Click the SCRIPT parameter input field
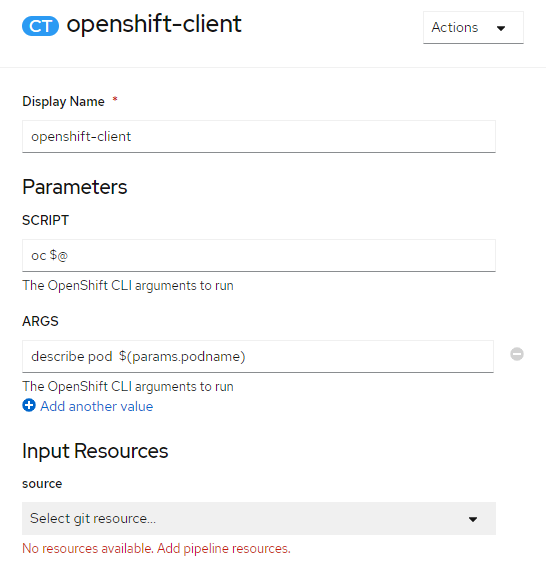The width and height of the screenshot is (546, 584). pos(259,256)
